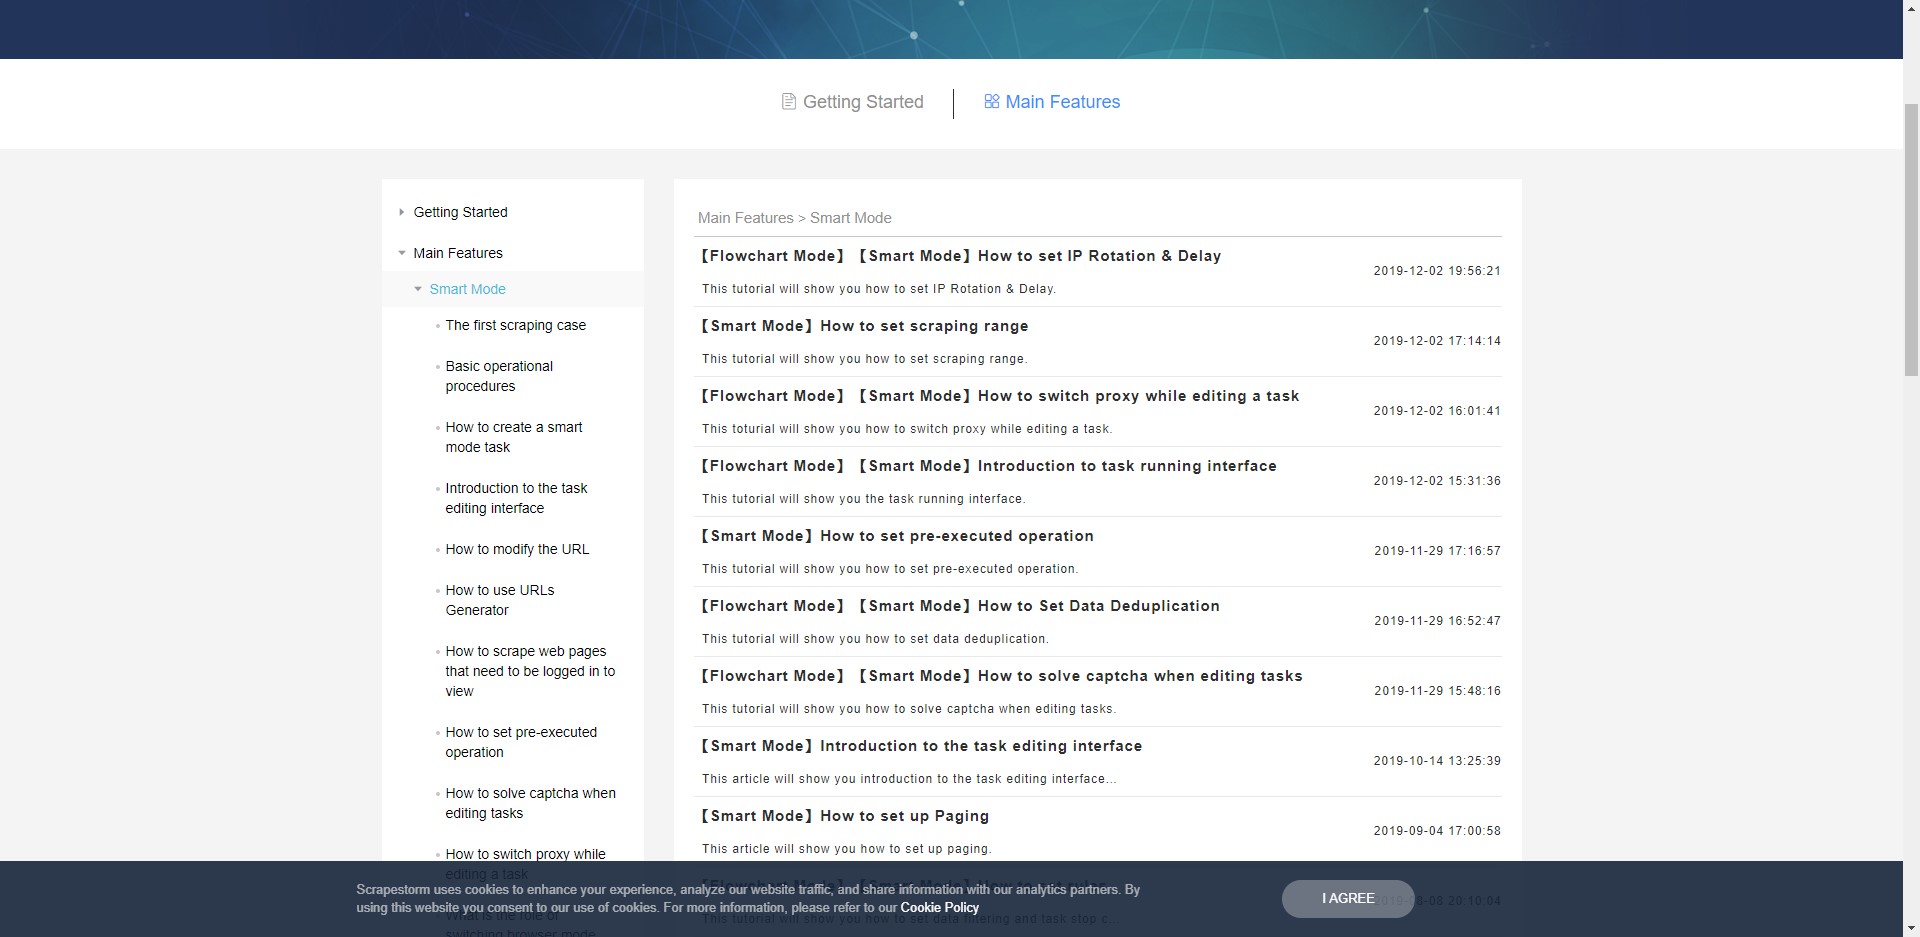Switch to the Getting Started tab

point(862,101)
